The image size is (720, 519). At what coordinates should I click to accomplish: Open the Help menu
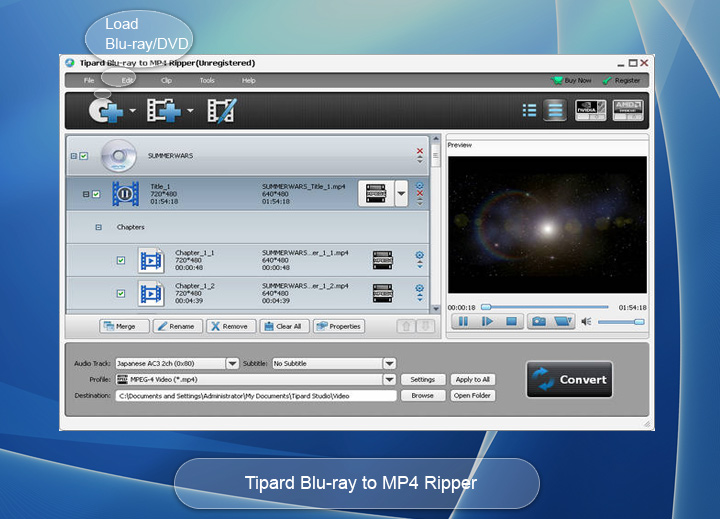tap(248, 80)
